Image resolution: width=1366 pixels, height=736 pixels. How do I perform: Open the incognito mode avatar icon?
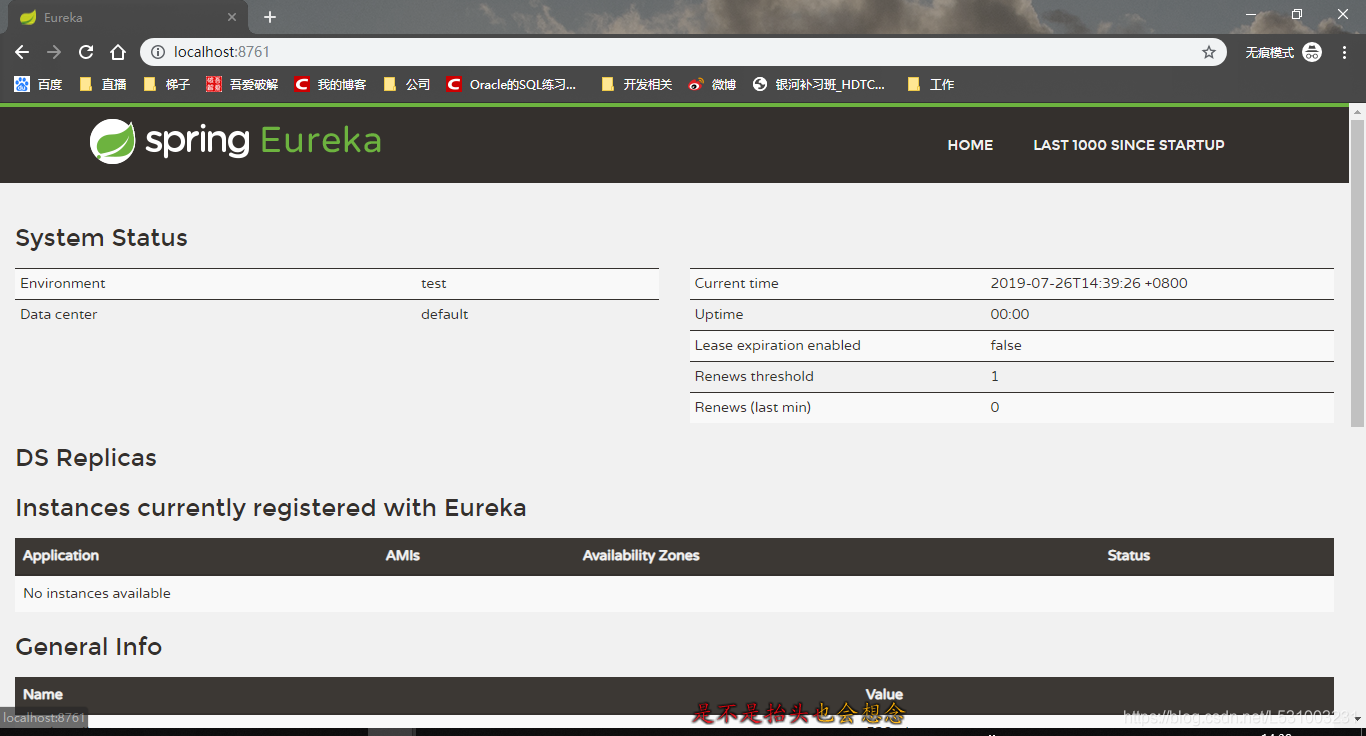point(1312,52)
